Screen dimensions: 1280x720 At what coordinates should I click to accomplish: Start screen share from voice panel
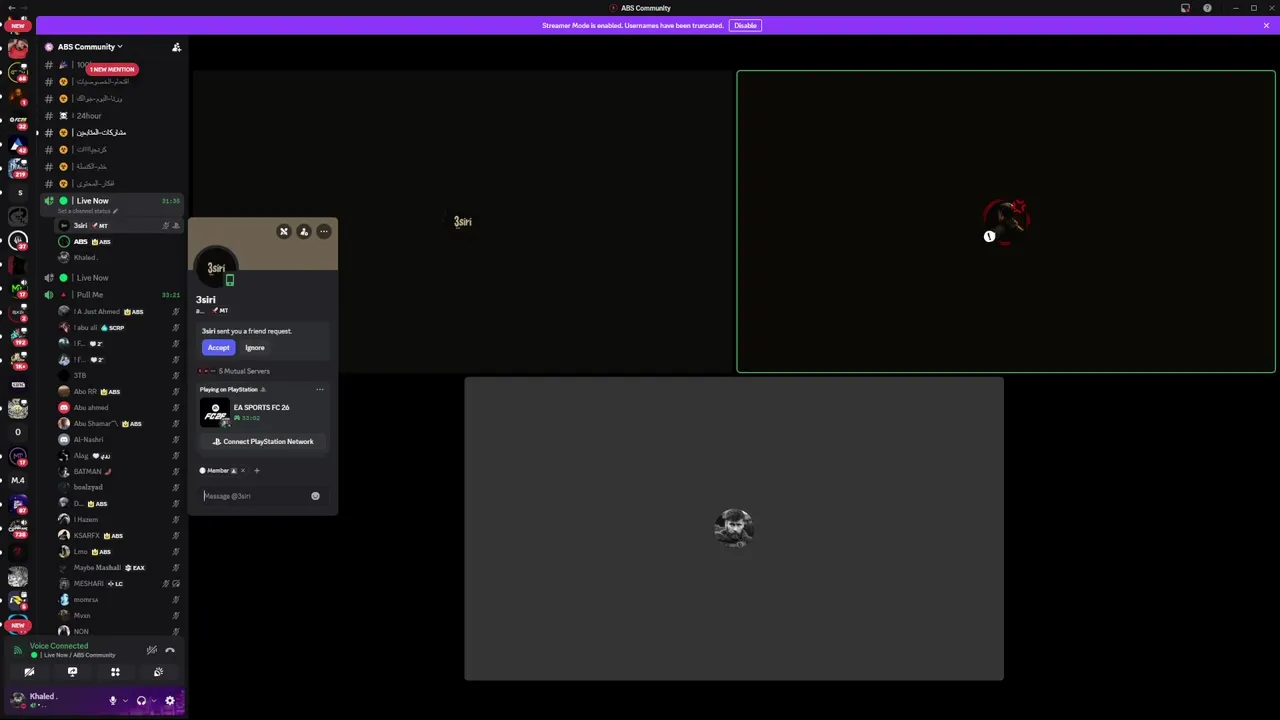pos(72,672)
